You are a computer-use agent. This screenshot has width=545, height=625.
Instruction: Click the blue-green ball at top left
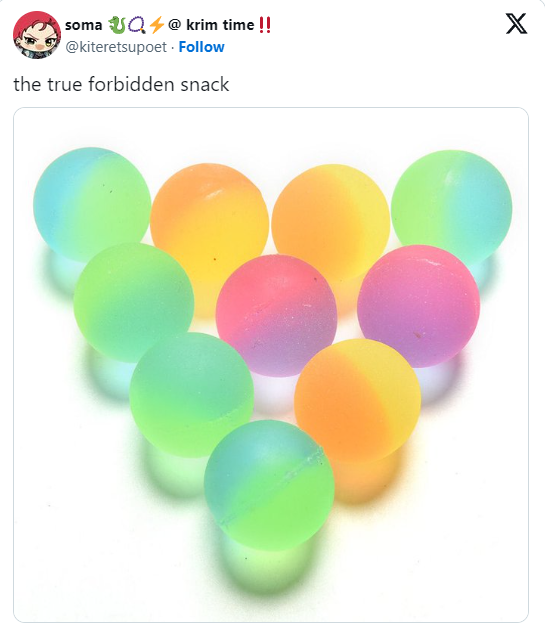[92, 205]
